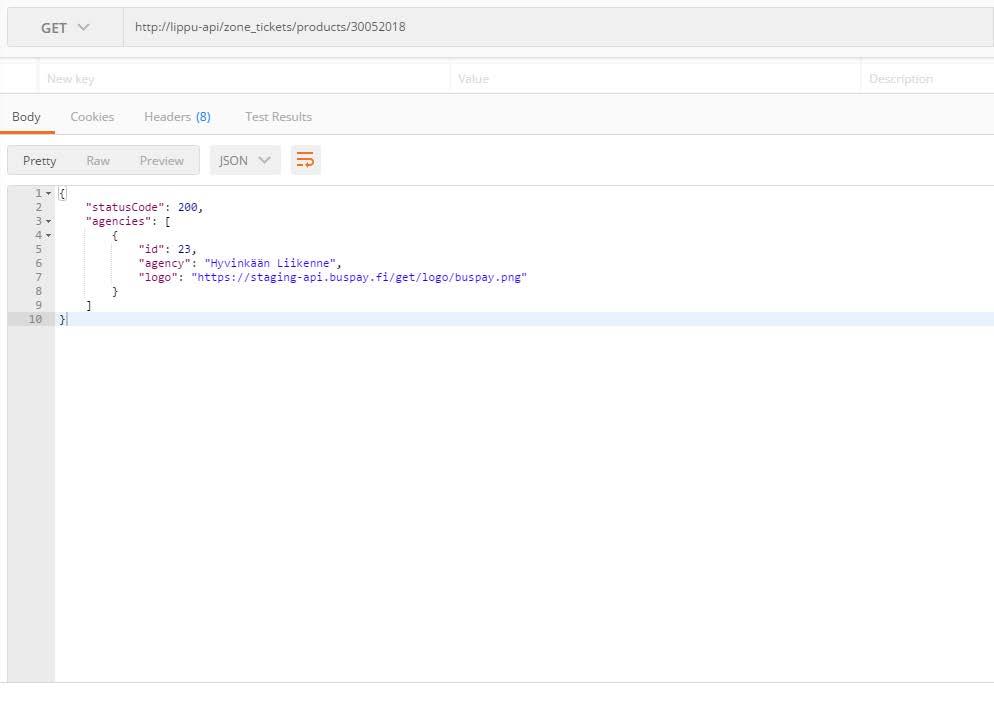Collapse the agencies array on line 3
Screen dimensions: 994x711
pos(48,221)
